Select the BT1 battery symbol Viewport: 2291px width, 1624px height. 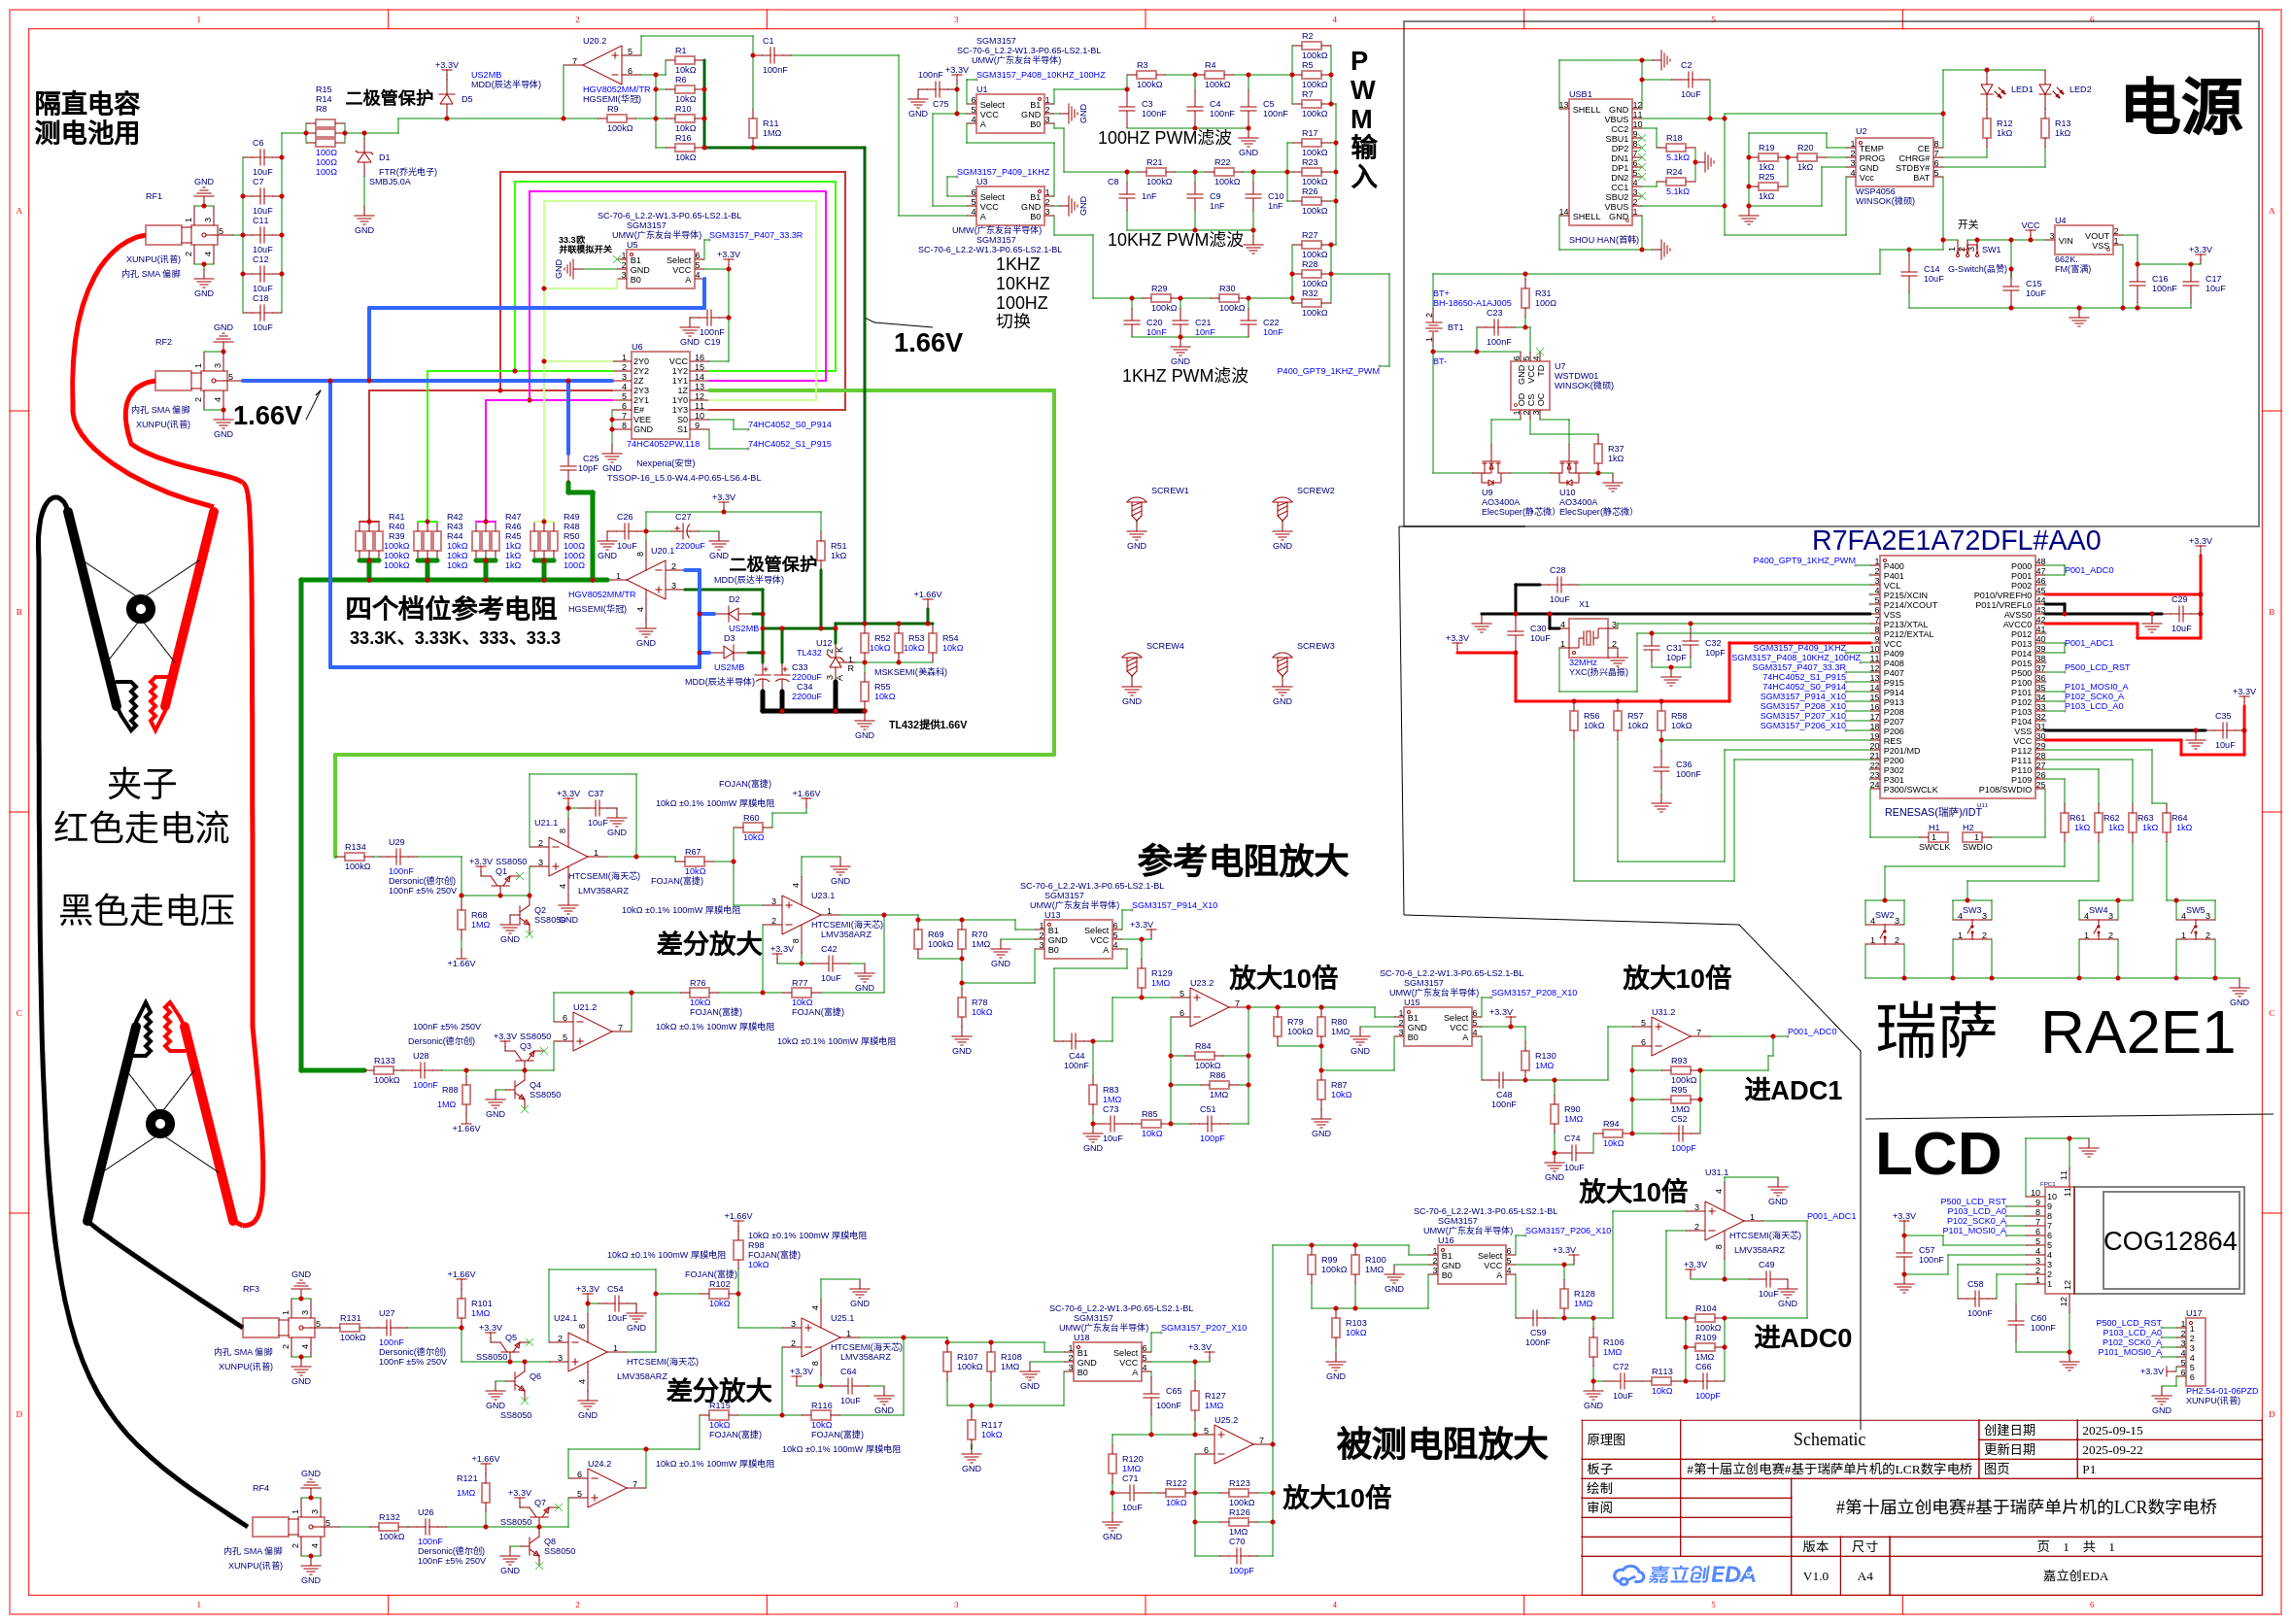[x=1433, y=327]
